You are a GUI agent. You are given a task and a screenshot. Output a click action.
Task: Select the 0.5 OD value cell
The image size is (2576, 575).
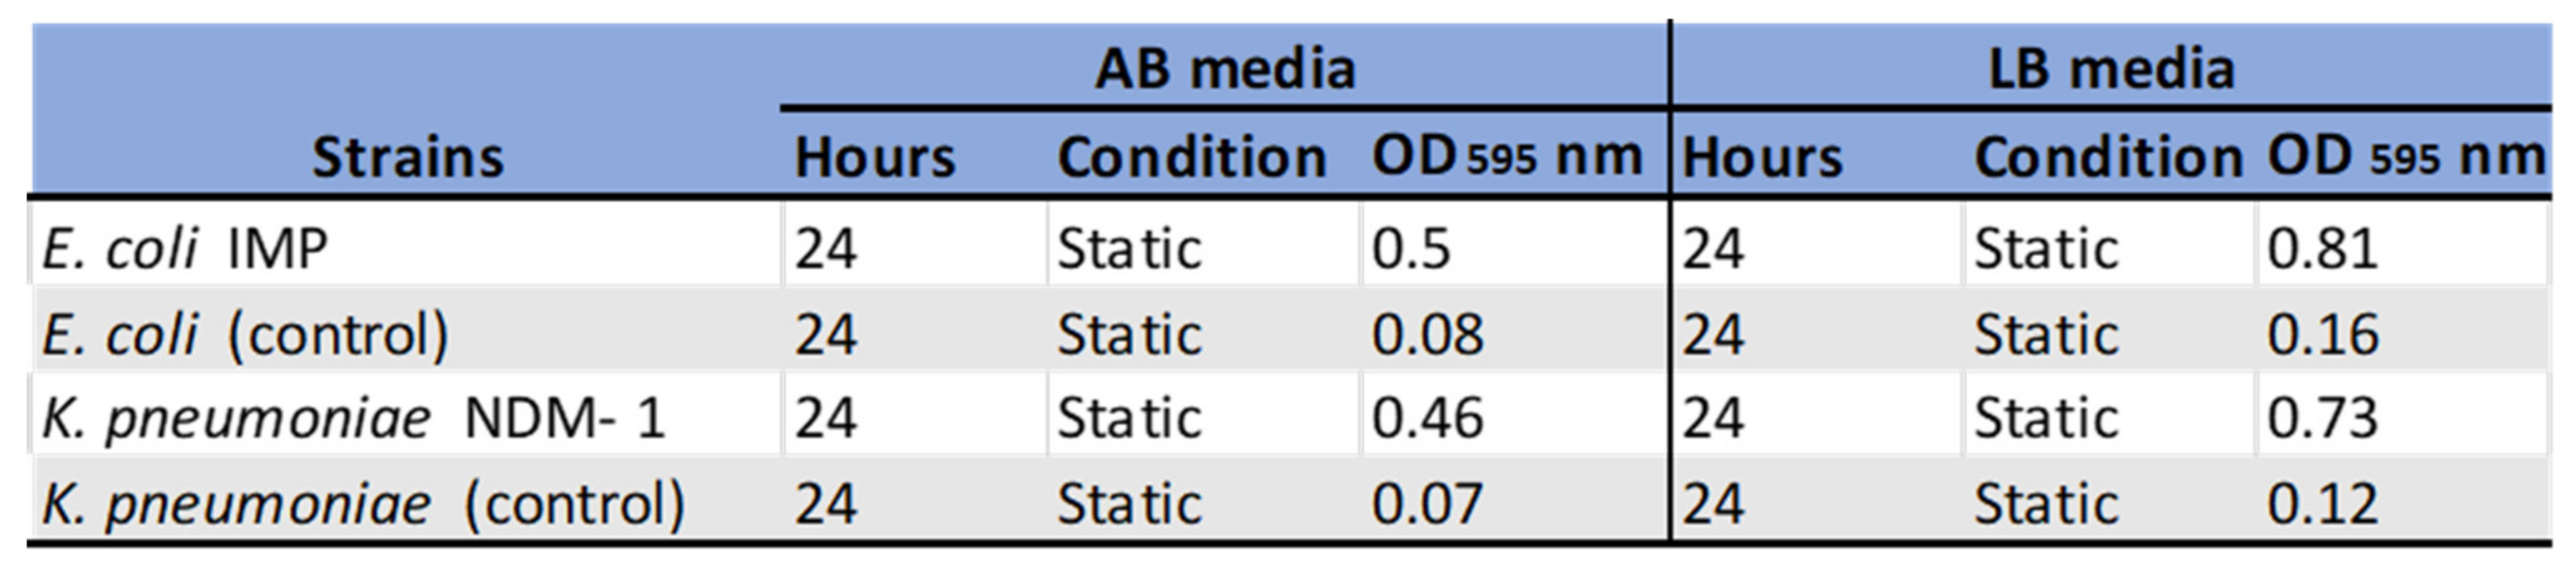[1410, 248]
